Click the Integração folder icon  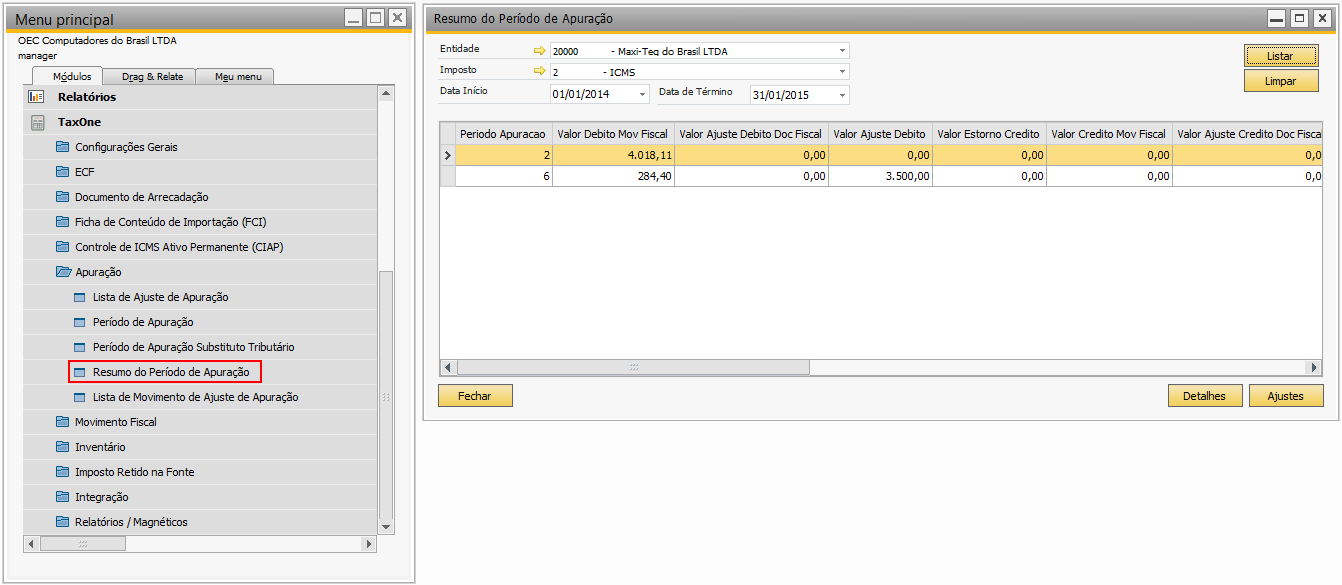click(x=63, y=497)
